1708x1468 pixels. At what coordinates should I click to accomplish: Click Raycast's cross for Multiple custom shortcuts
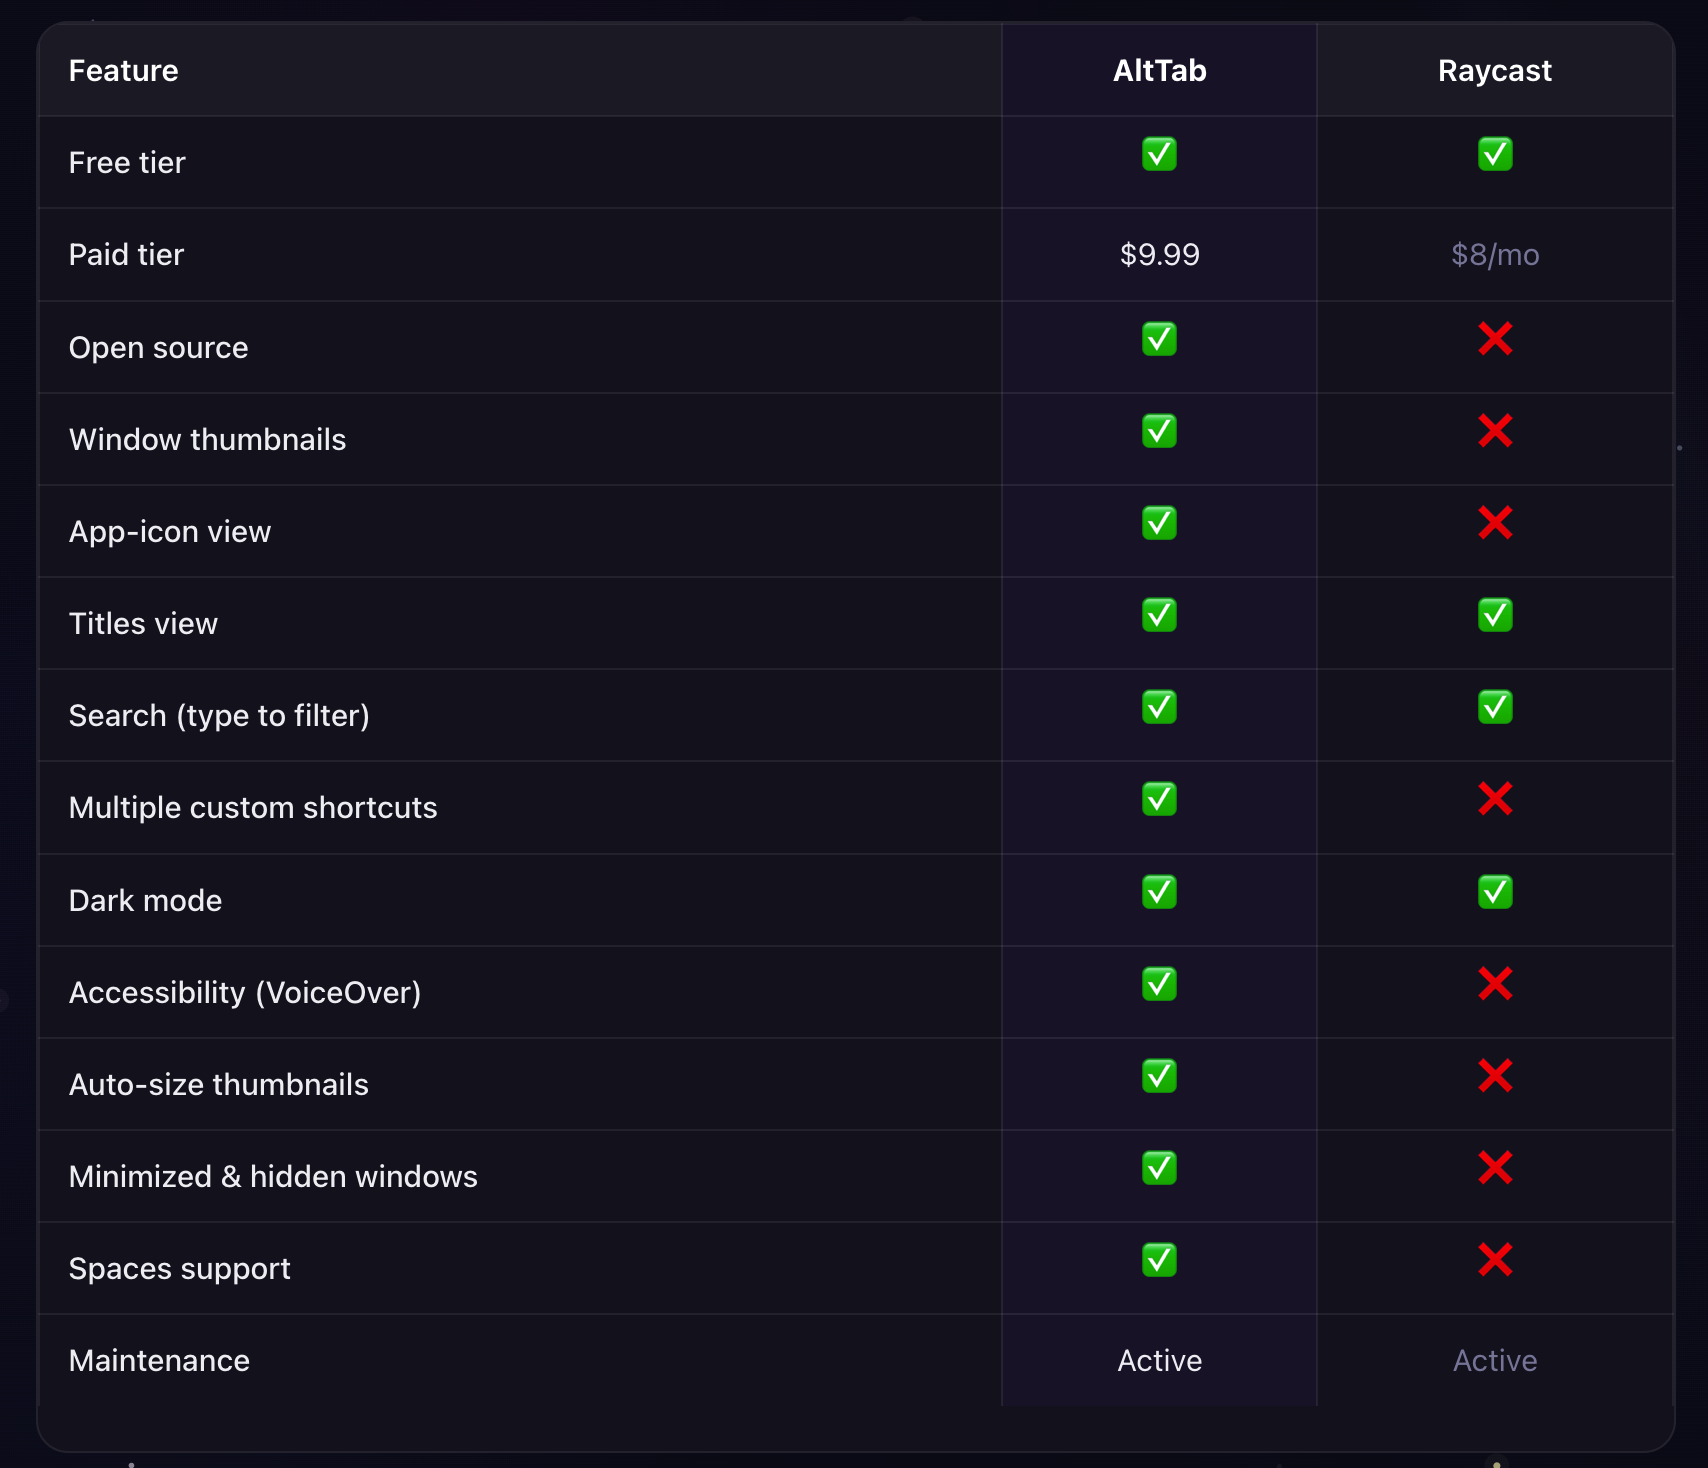point(1495,799)
